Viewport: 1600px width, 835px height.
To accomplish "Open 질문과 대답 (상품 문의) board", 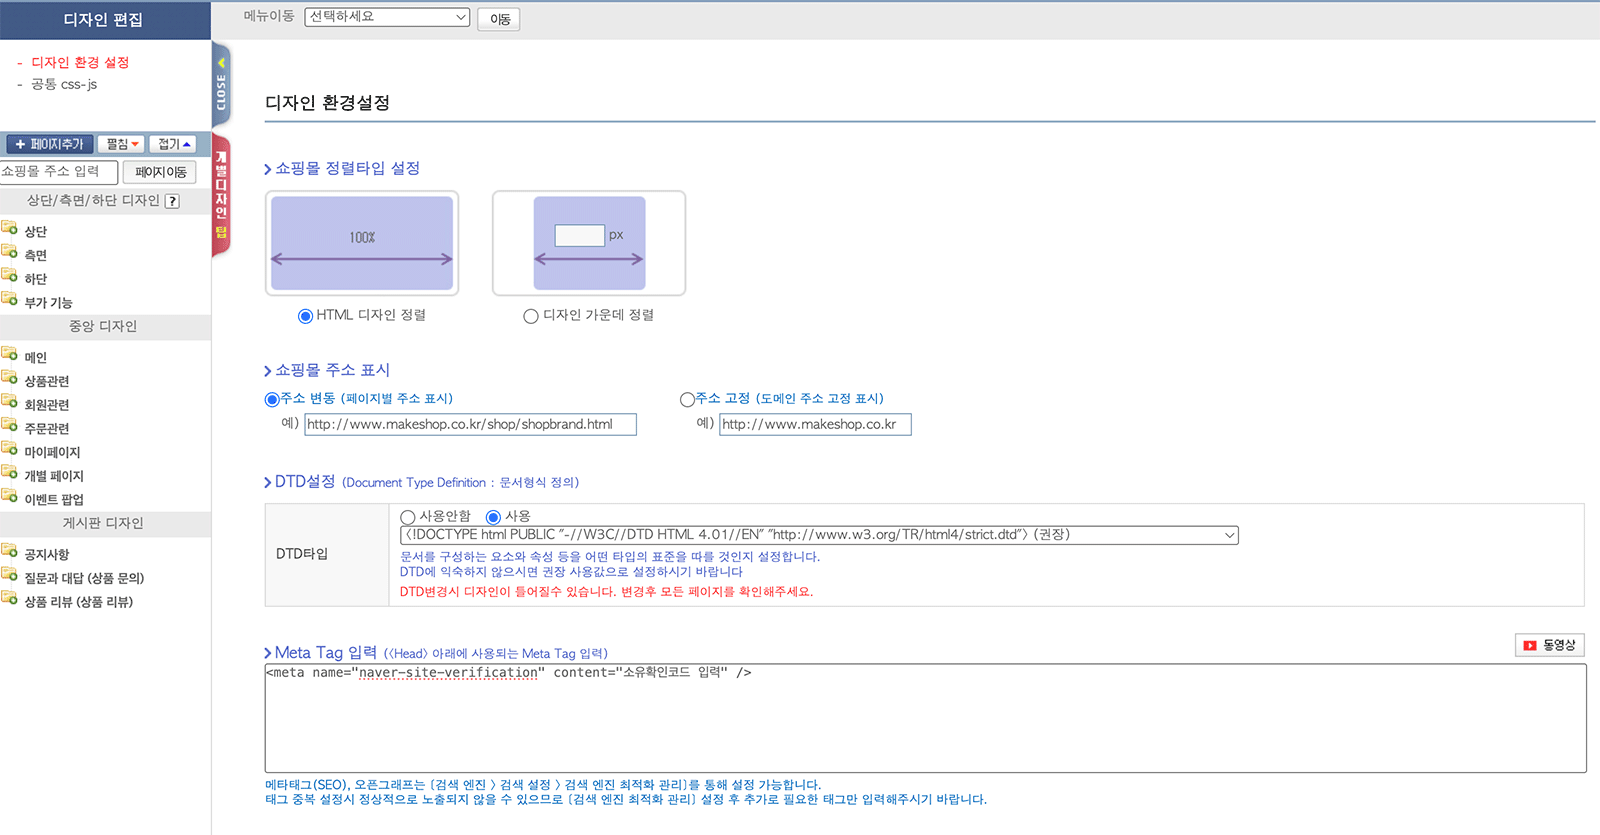I will pos(84,578).
